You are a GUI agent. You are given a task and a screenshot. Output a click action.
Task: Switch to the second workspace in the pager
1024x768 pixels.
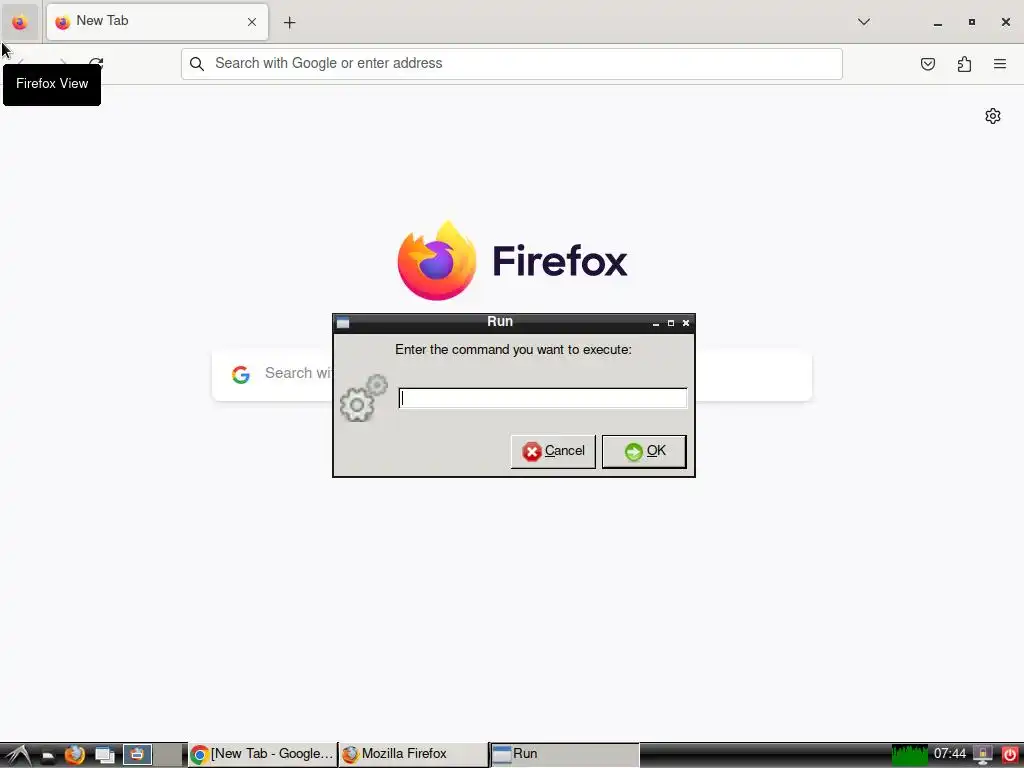pyautogui.click(x=168, y=755)
